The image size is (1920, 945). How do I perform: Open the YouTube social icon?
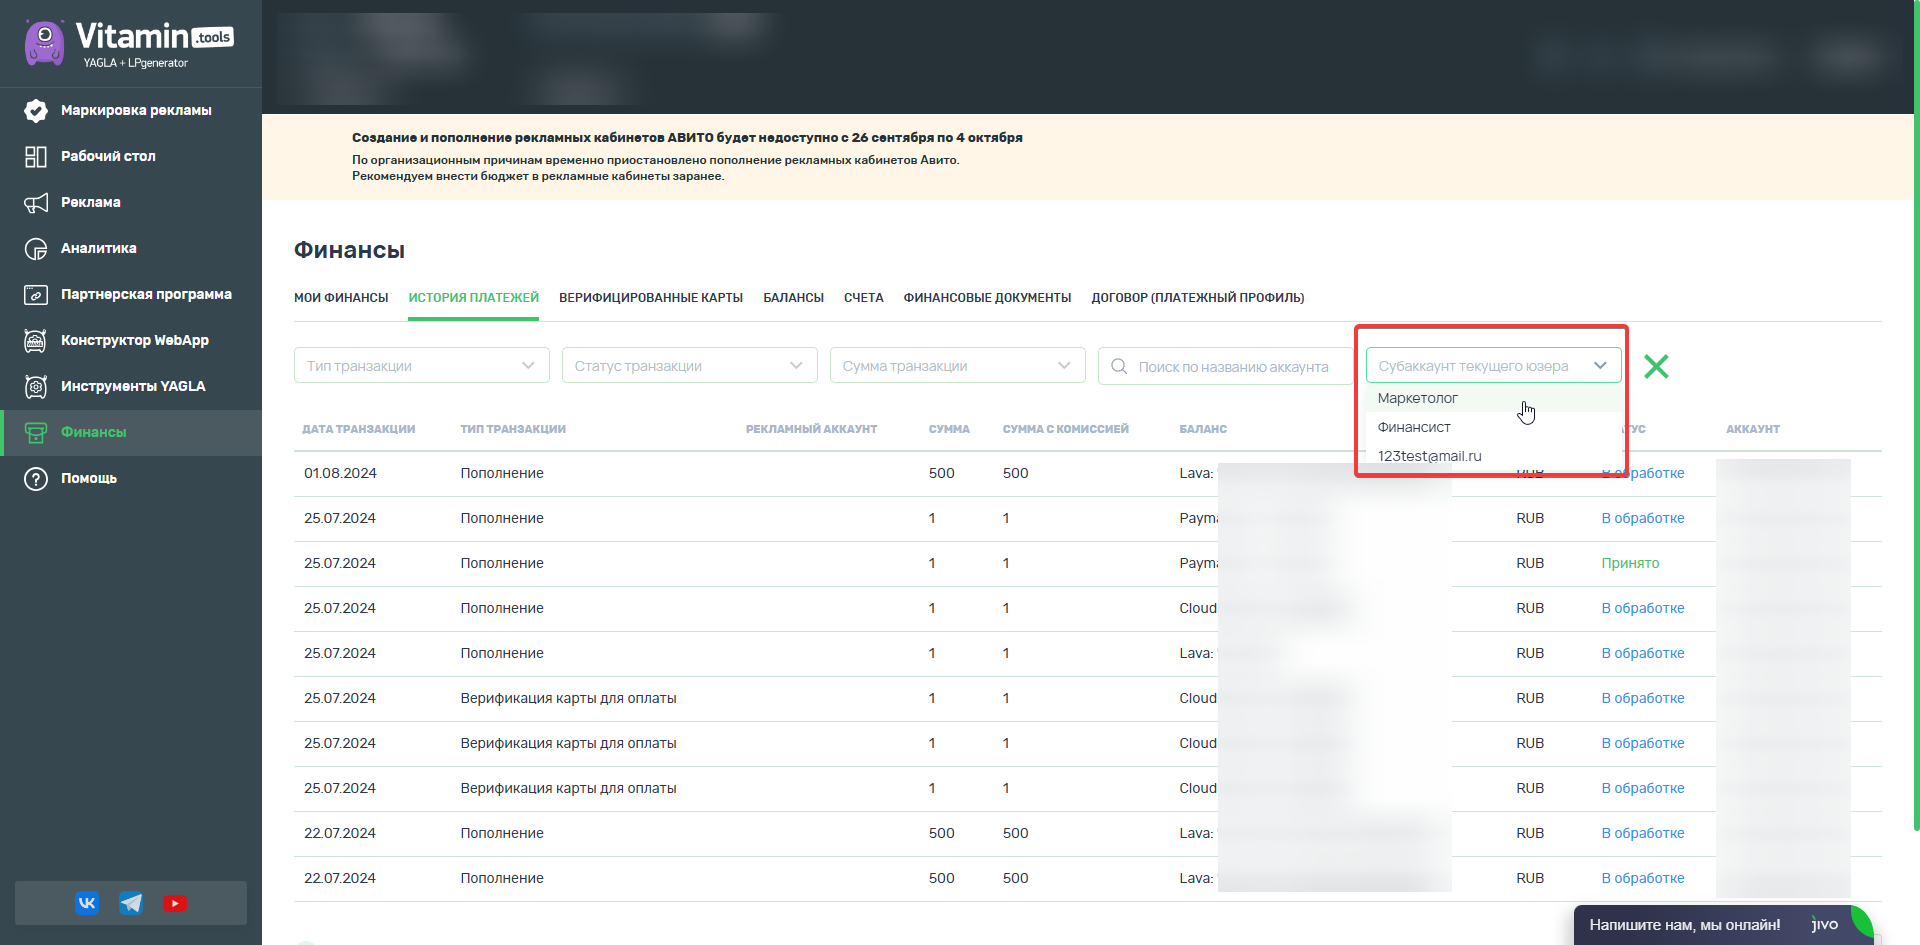click(175, 903)
